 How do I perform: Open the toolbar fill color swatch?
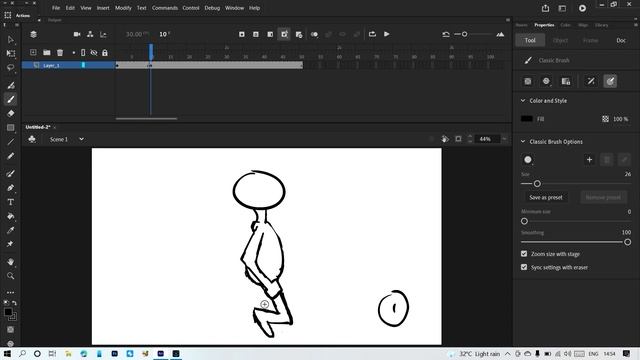click(x=8, y=312)
